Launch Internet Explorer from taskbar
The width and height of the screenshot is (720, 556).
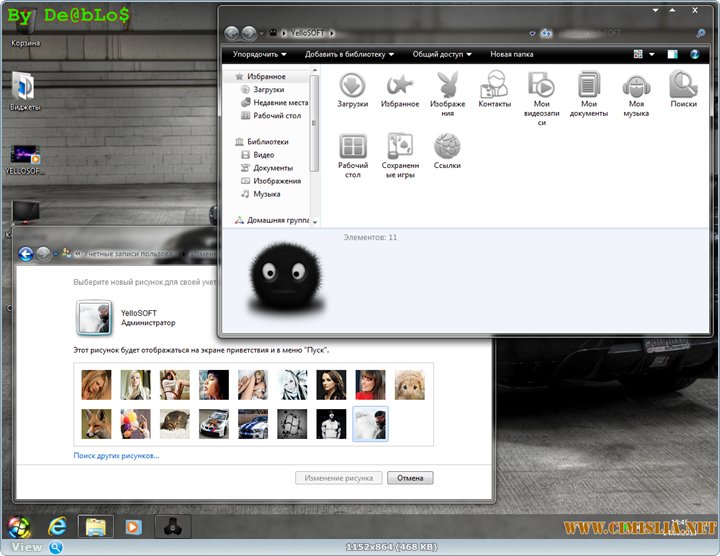pyautogui.click(x=57, y=525)
